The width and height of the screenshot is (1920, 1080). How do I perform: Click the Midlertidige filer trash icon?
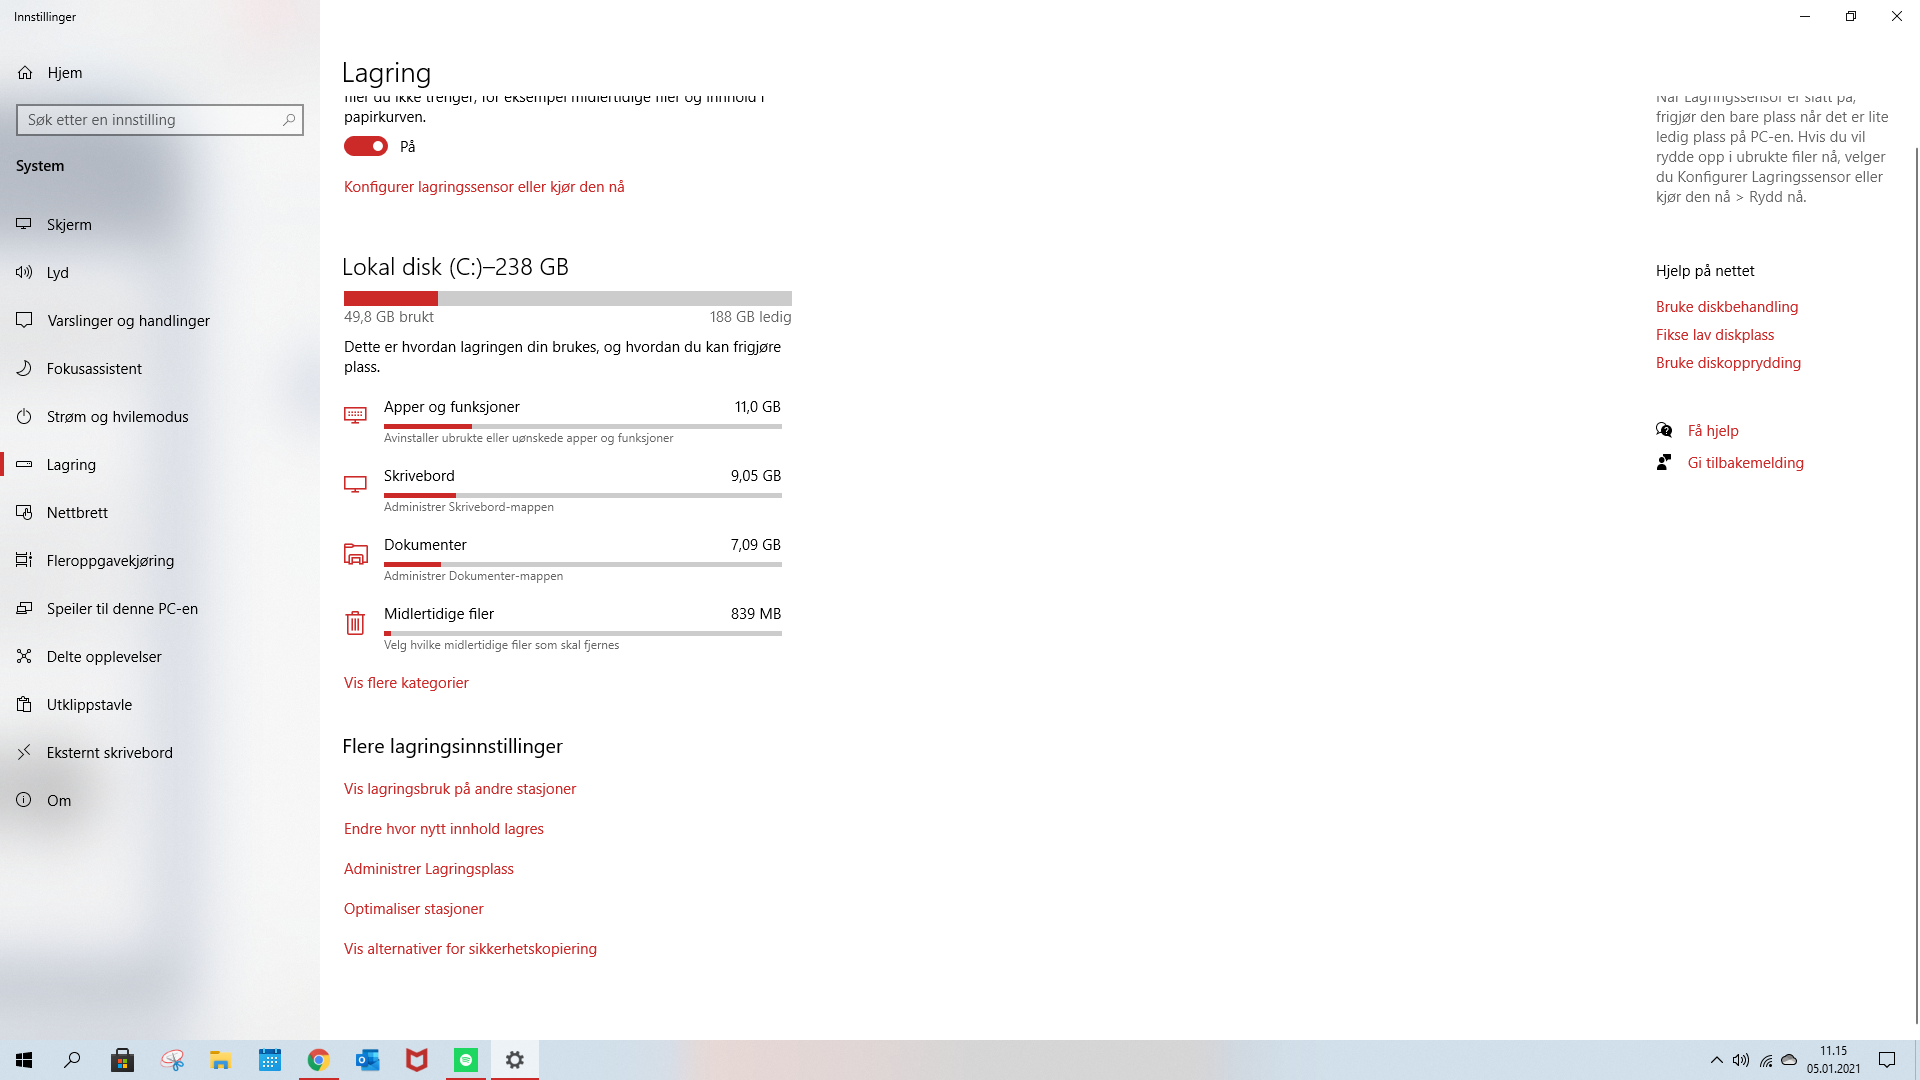pos(355,623)
